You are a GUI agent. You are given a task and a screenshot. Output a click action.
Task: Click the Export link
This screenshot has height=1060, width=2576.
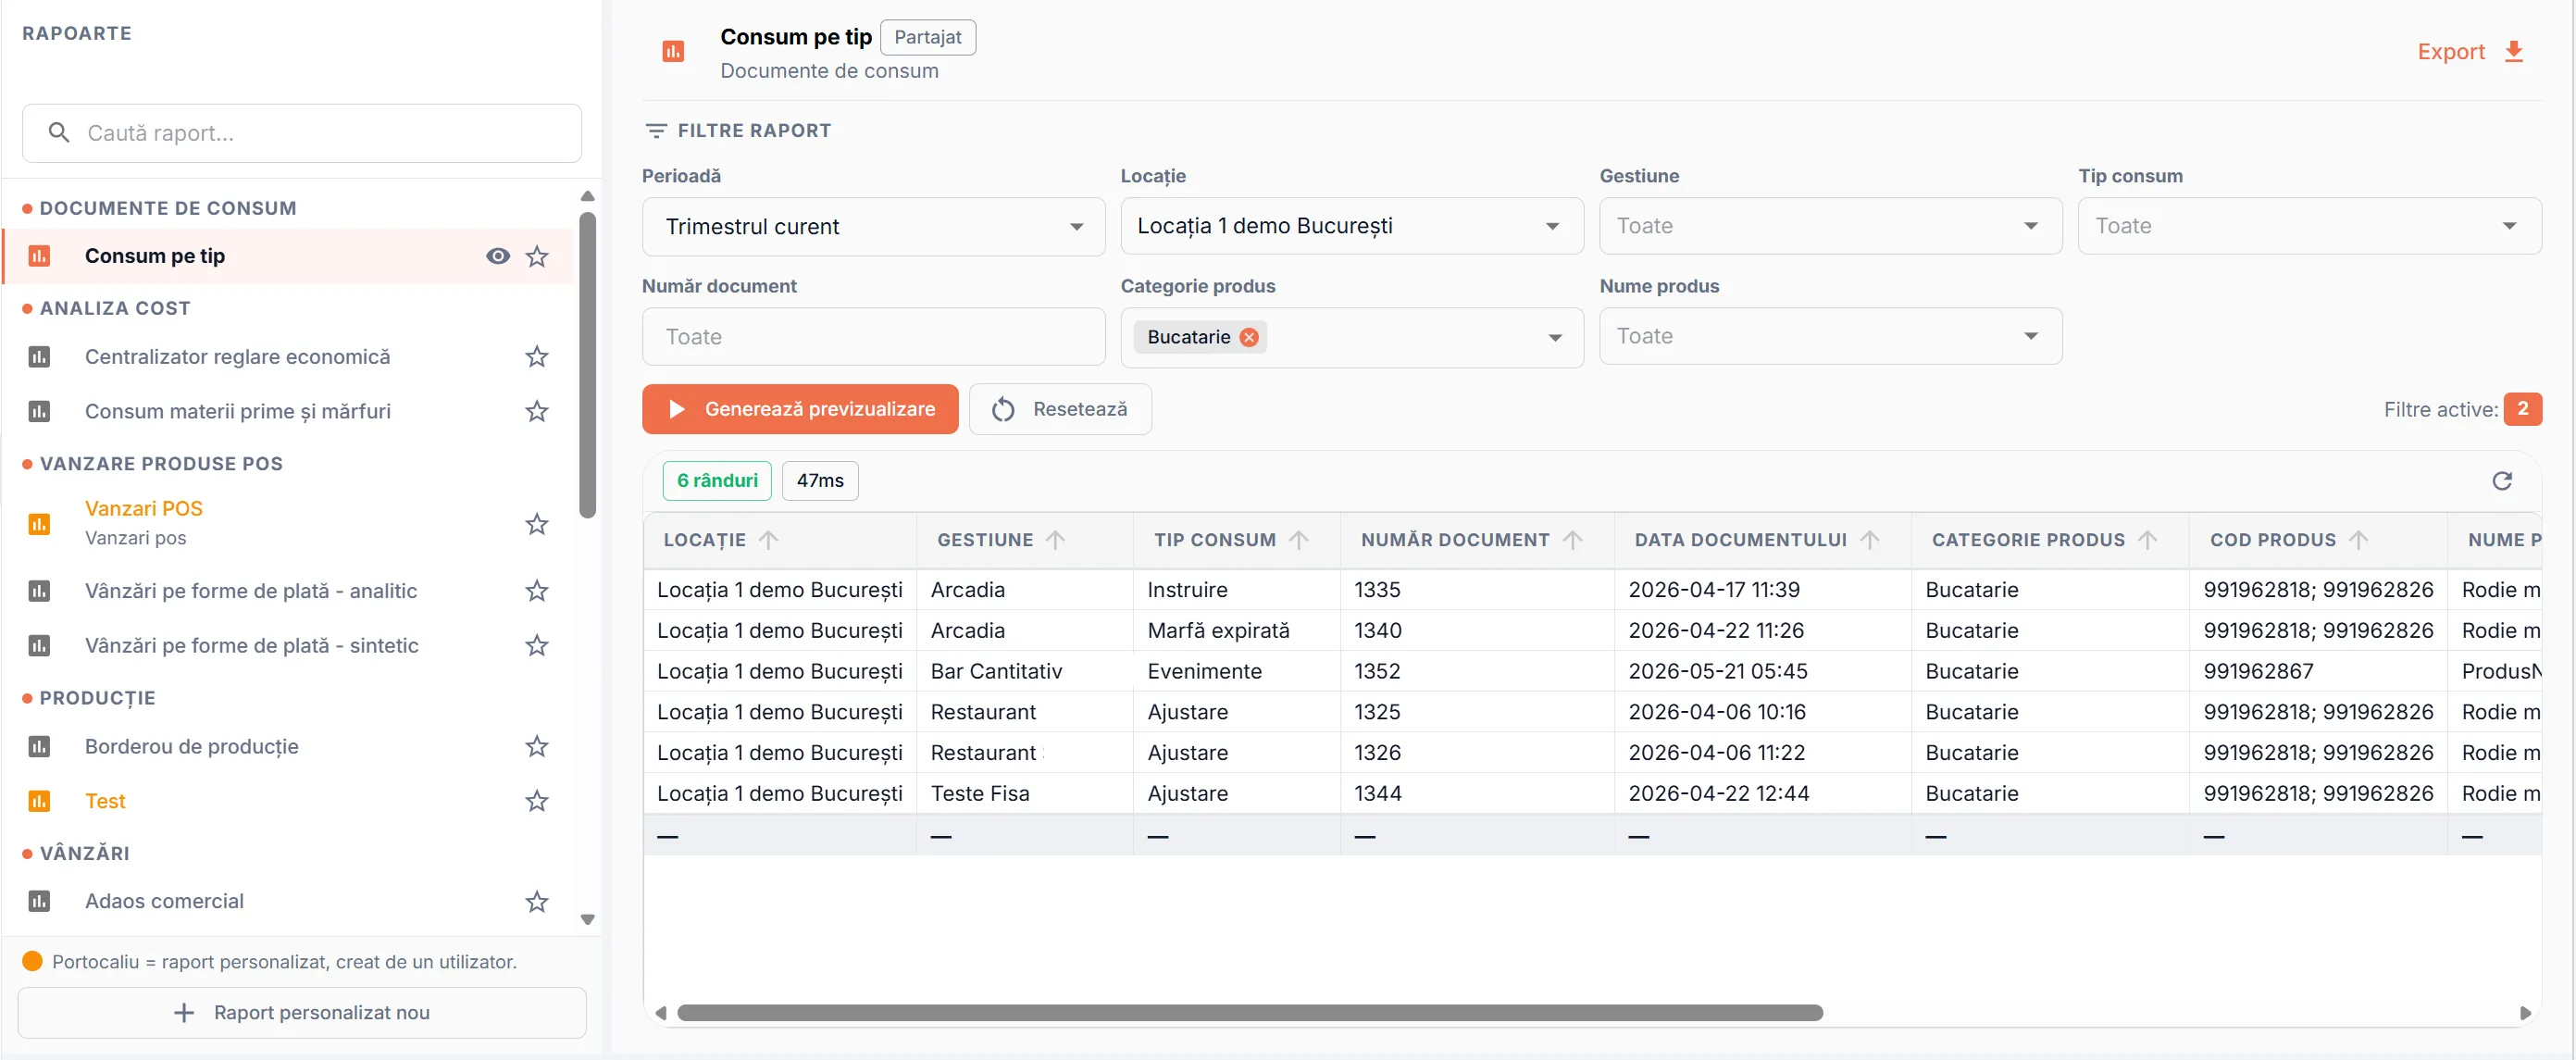2450,52
